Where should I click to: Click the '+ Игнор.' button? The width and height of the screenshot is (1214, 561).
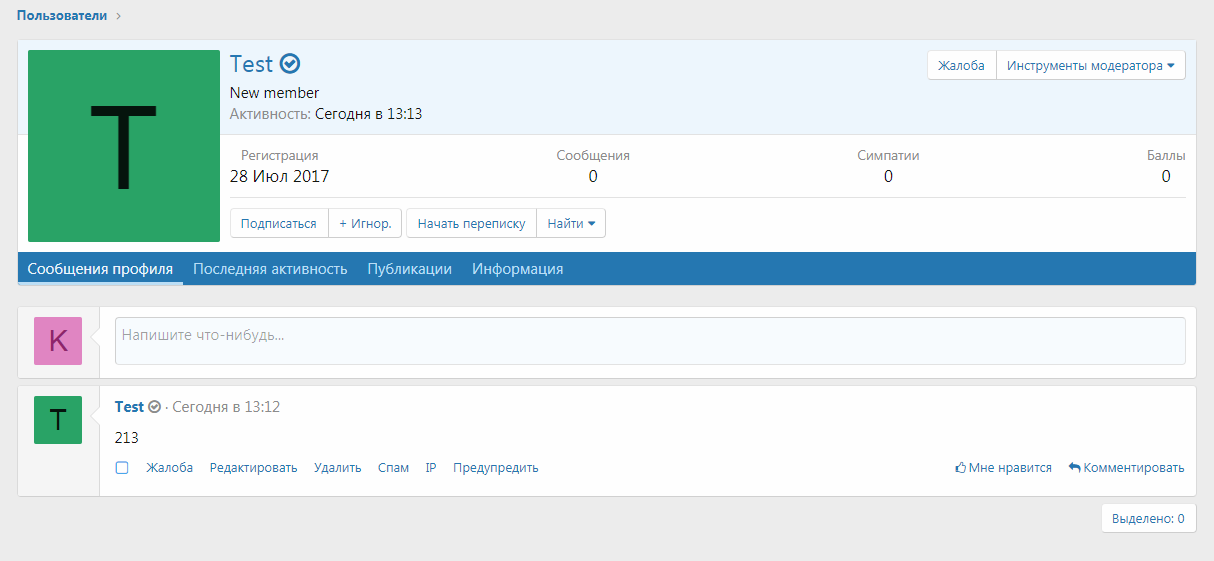(365, 223)
